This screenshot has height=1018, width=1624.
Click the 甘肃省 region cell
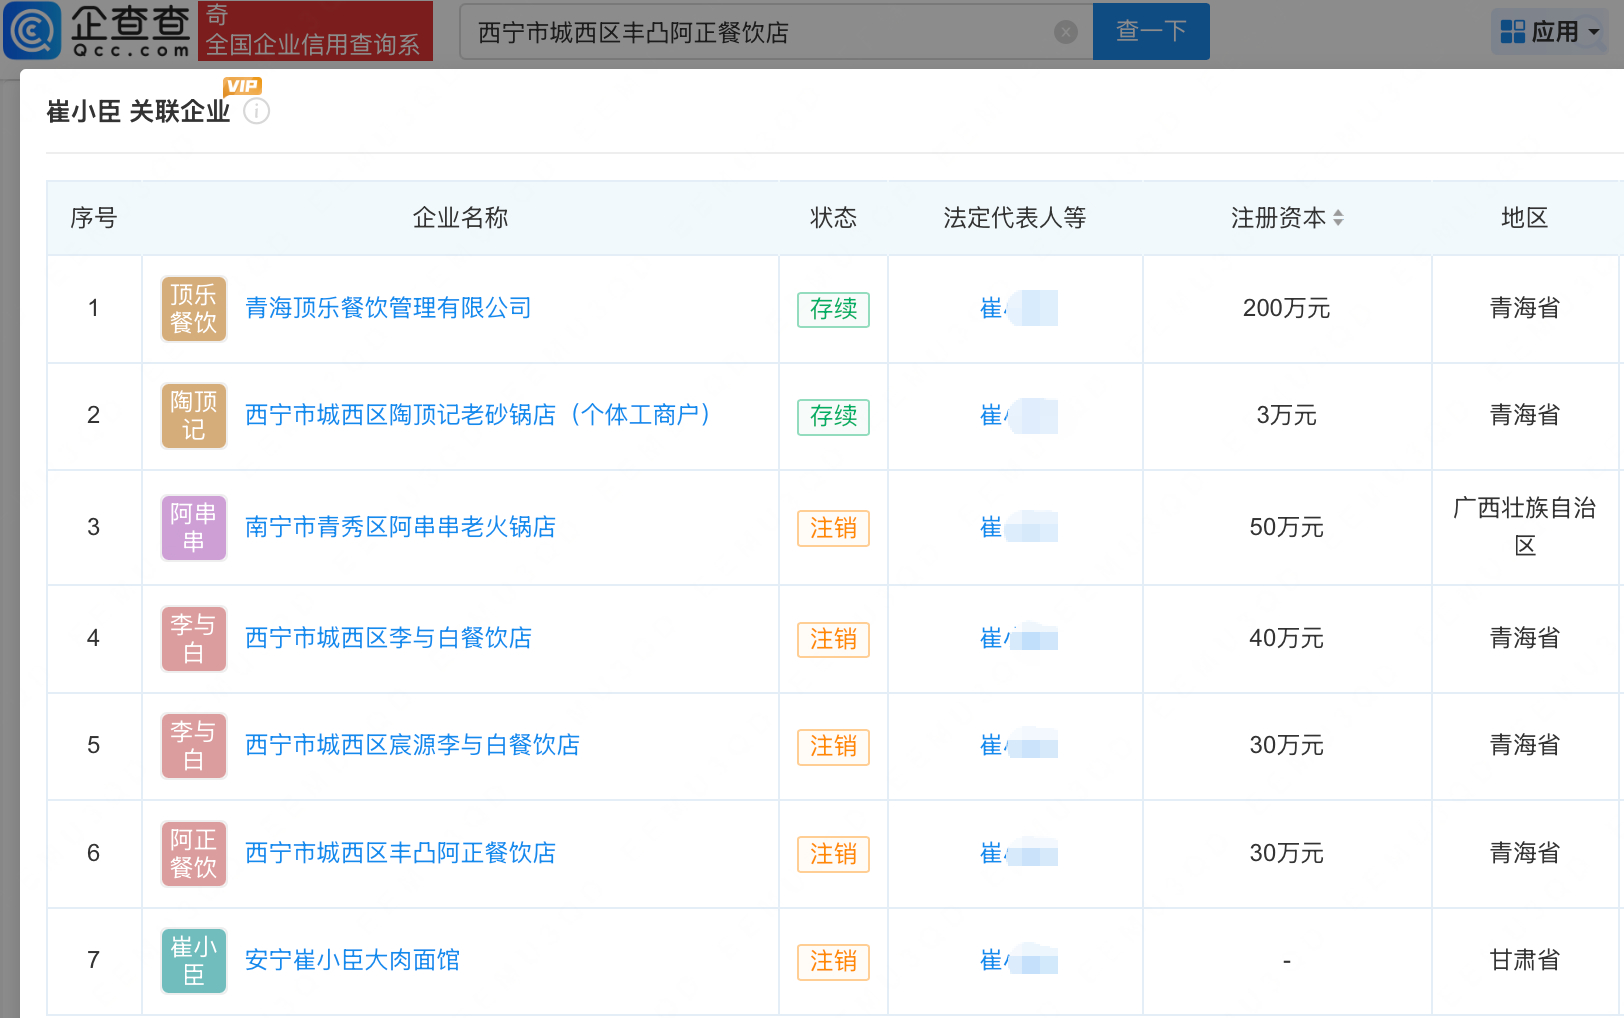coord(1524,960)
